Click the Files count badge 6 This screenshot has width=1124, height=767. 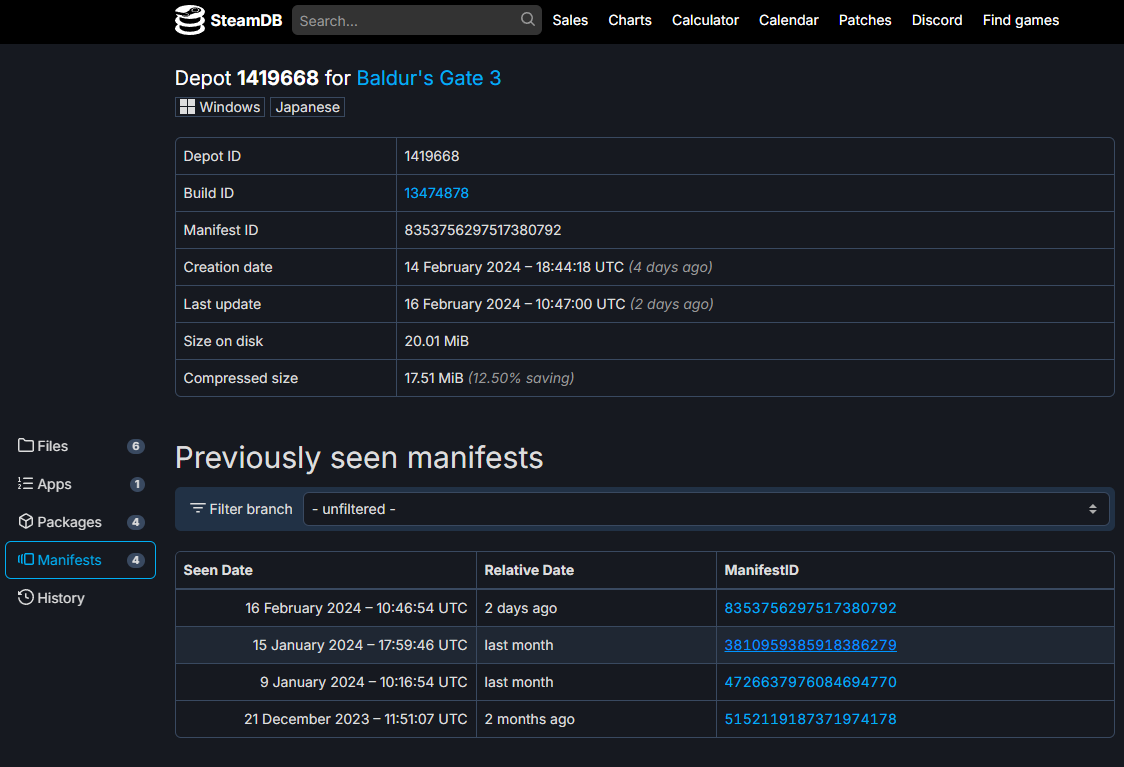pos(135,446)
